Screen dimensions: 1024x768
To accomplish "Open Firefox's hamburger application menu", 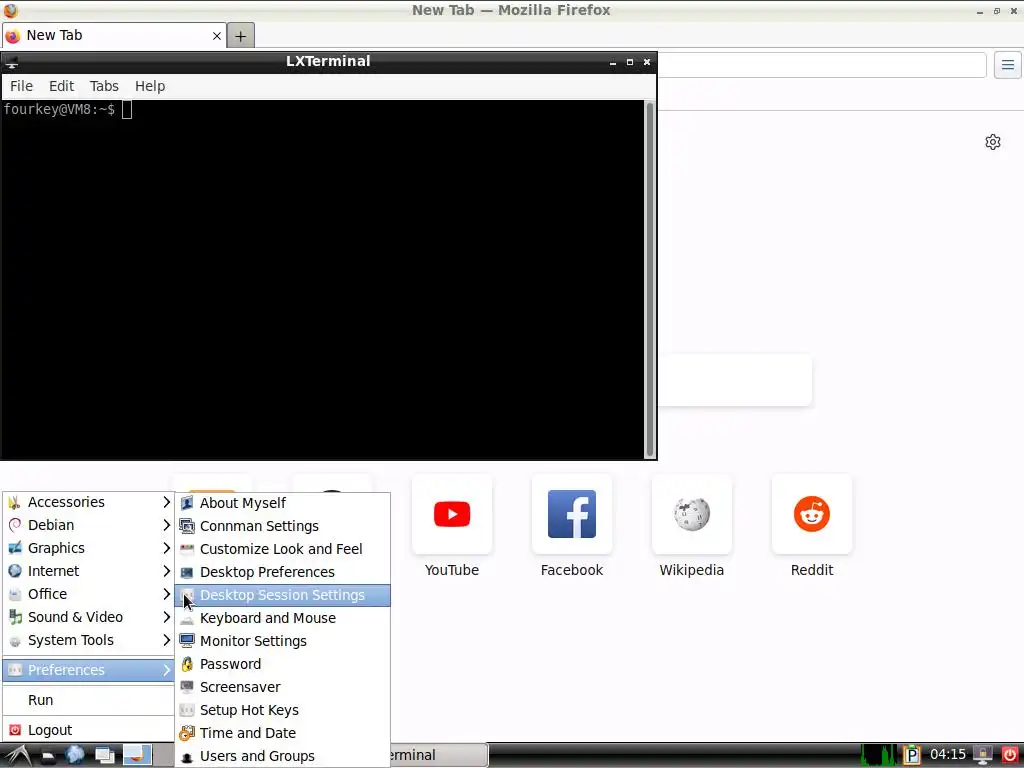I will [1008, 65].
